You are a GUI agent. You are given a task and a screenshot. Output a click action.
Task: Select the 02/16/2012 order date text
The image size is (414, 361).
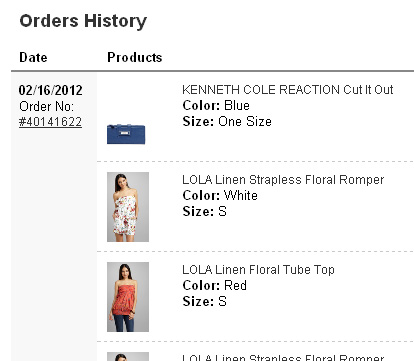[x=50, y=90]
